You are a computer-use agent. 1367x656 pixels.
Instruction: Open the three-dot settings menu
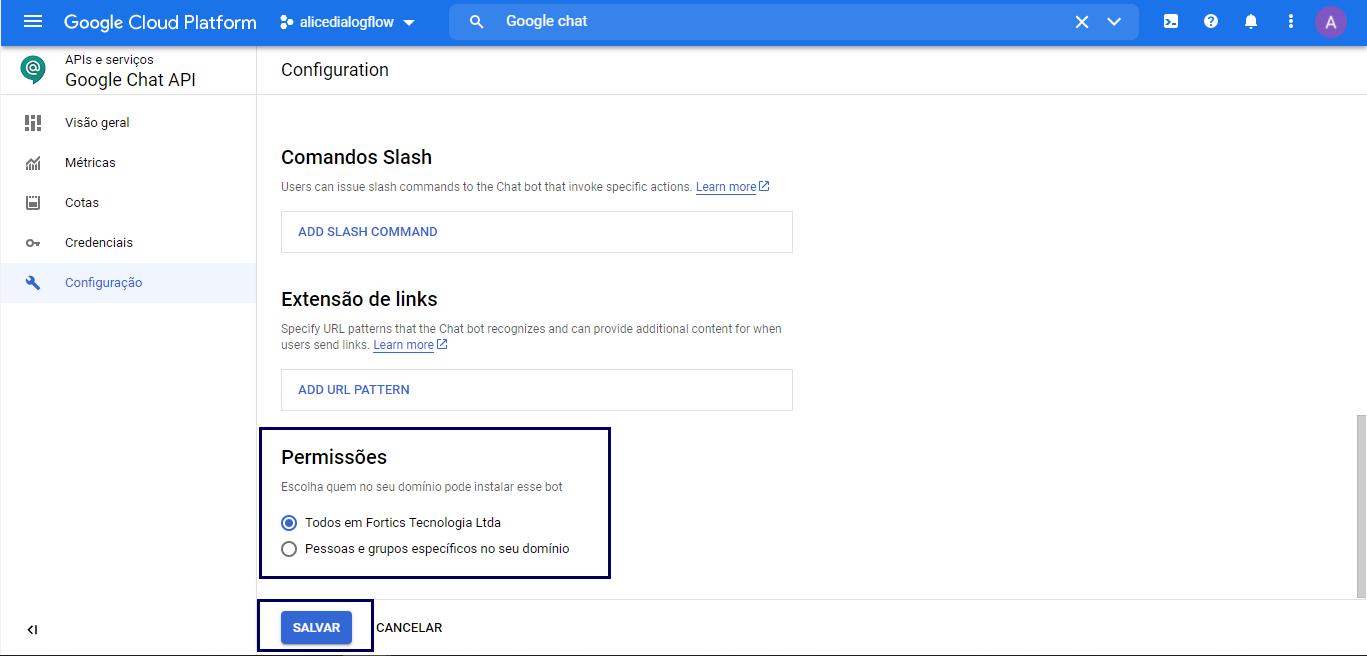[1291, 21]
